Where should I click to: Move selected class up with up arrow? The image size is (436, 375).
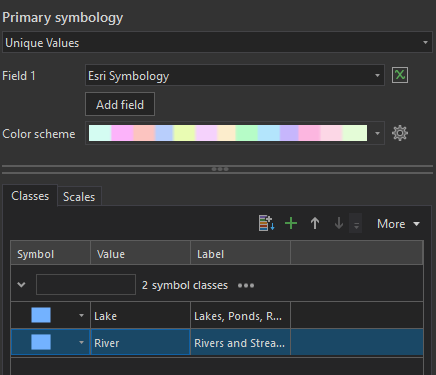tap(315, 223)
